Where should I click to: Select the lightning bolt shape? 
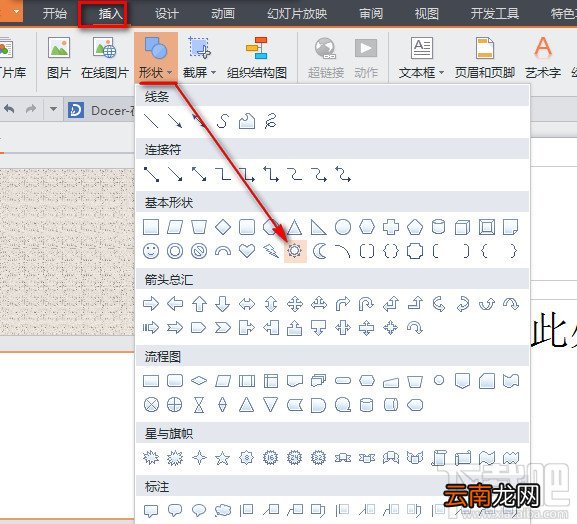point(271,251)
